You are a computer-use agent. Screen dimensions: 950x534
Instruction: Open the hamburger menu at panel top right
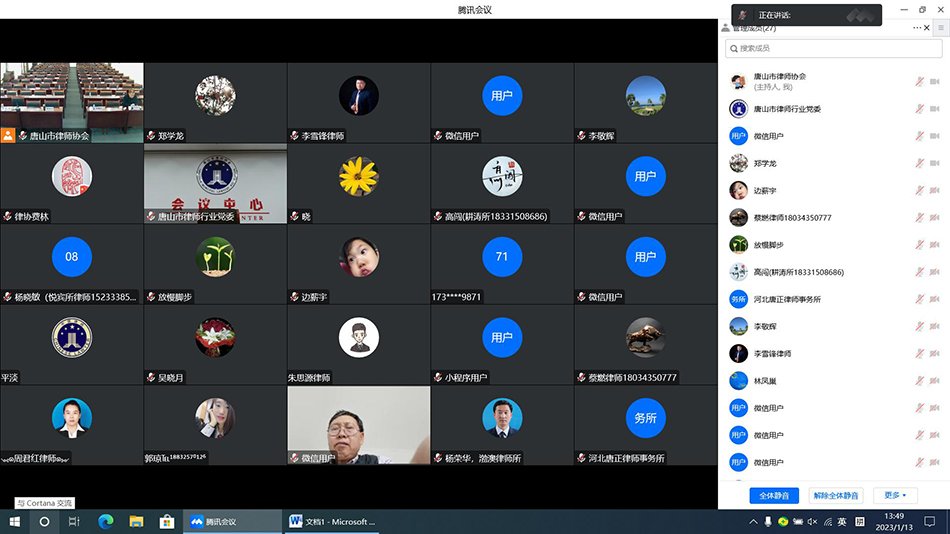click(941, 28)
